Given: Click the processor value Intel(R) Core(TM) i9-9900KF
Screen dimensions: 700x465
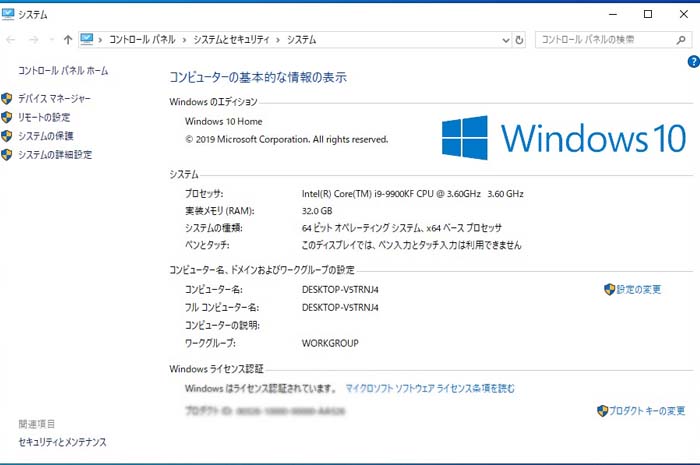Looking at the screenshot, I should click(412, 194).
